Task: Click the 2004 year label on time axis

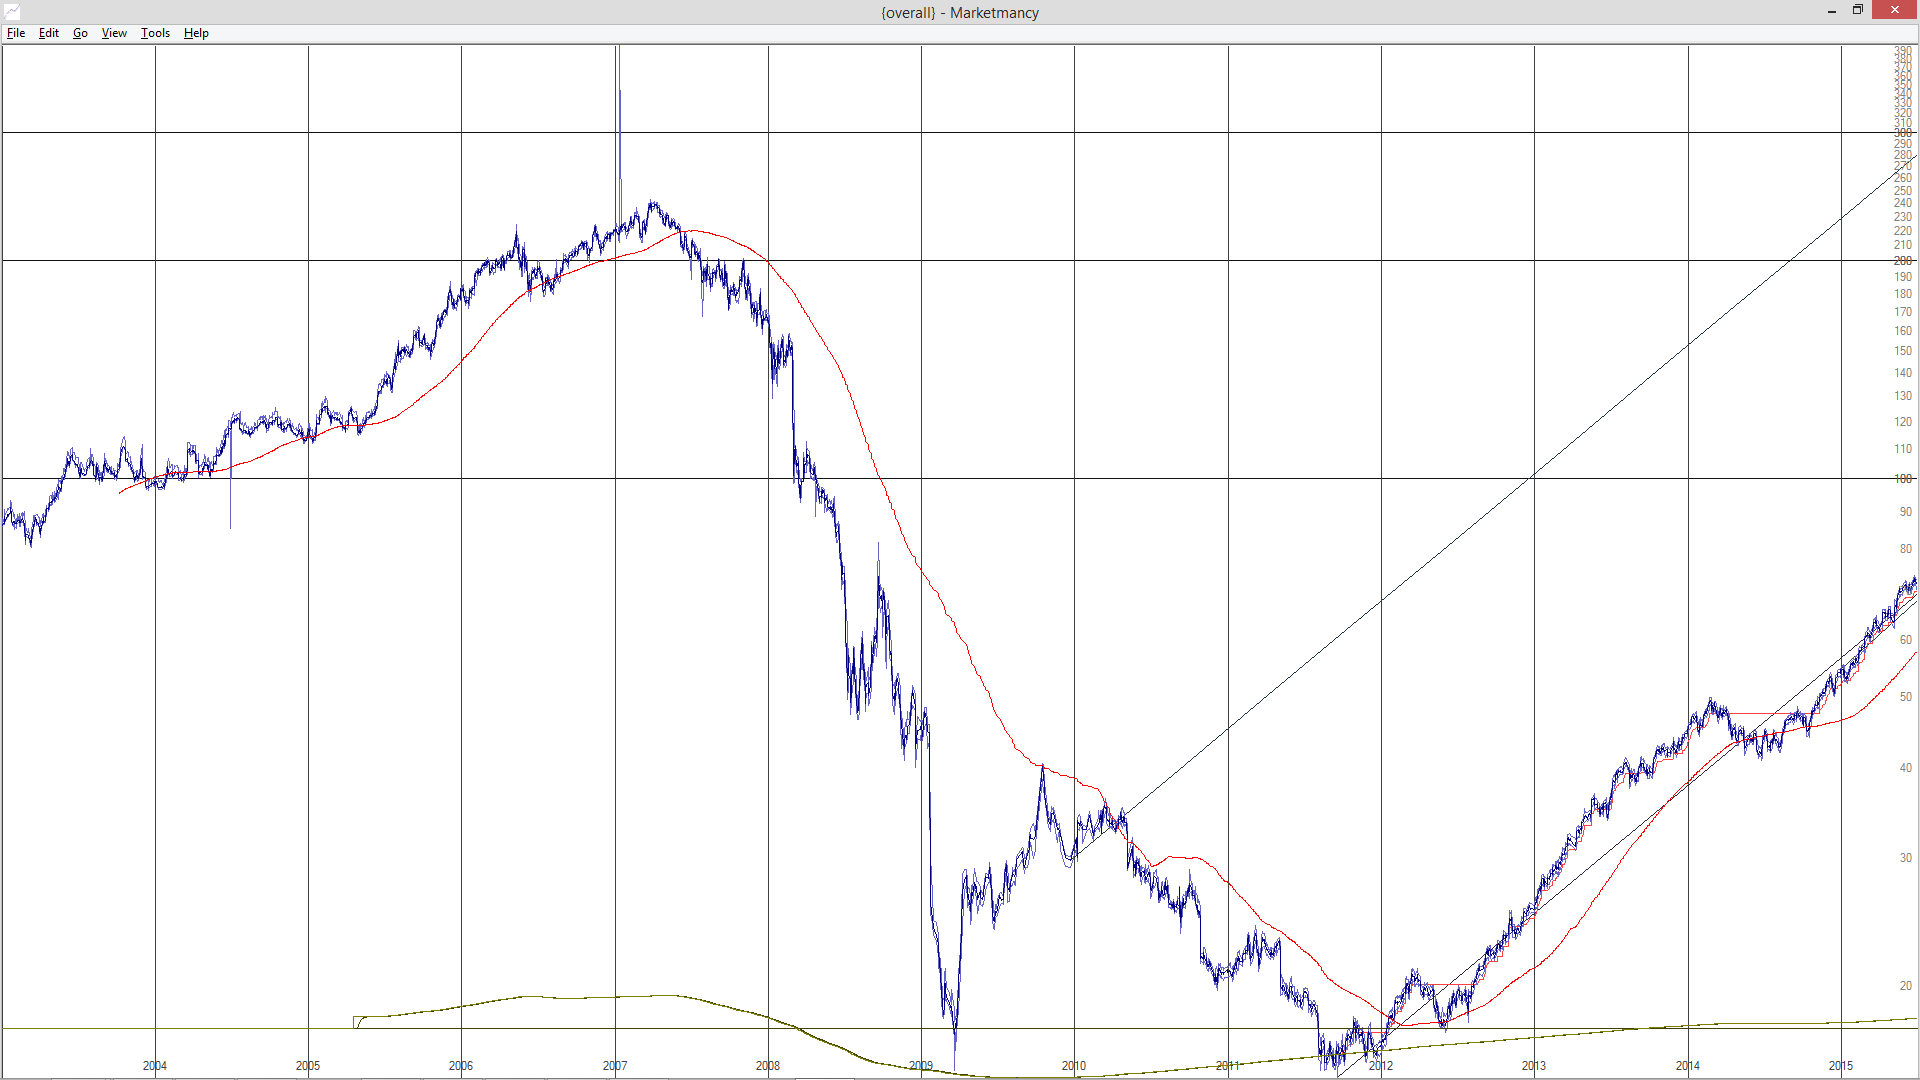Action: point(154,1066)
